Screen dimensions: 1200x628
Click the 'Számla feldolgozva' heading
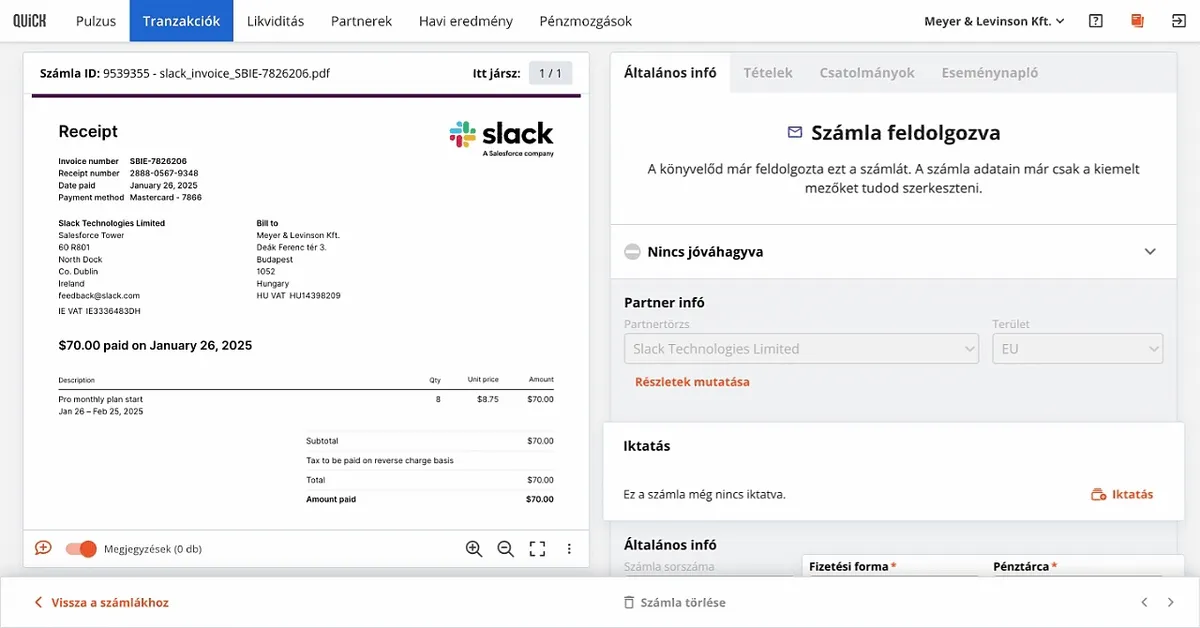coord(906,133)
